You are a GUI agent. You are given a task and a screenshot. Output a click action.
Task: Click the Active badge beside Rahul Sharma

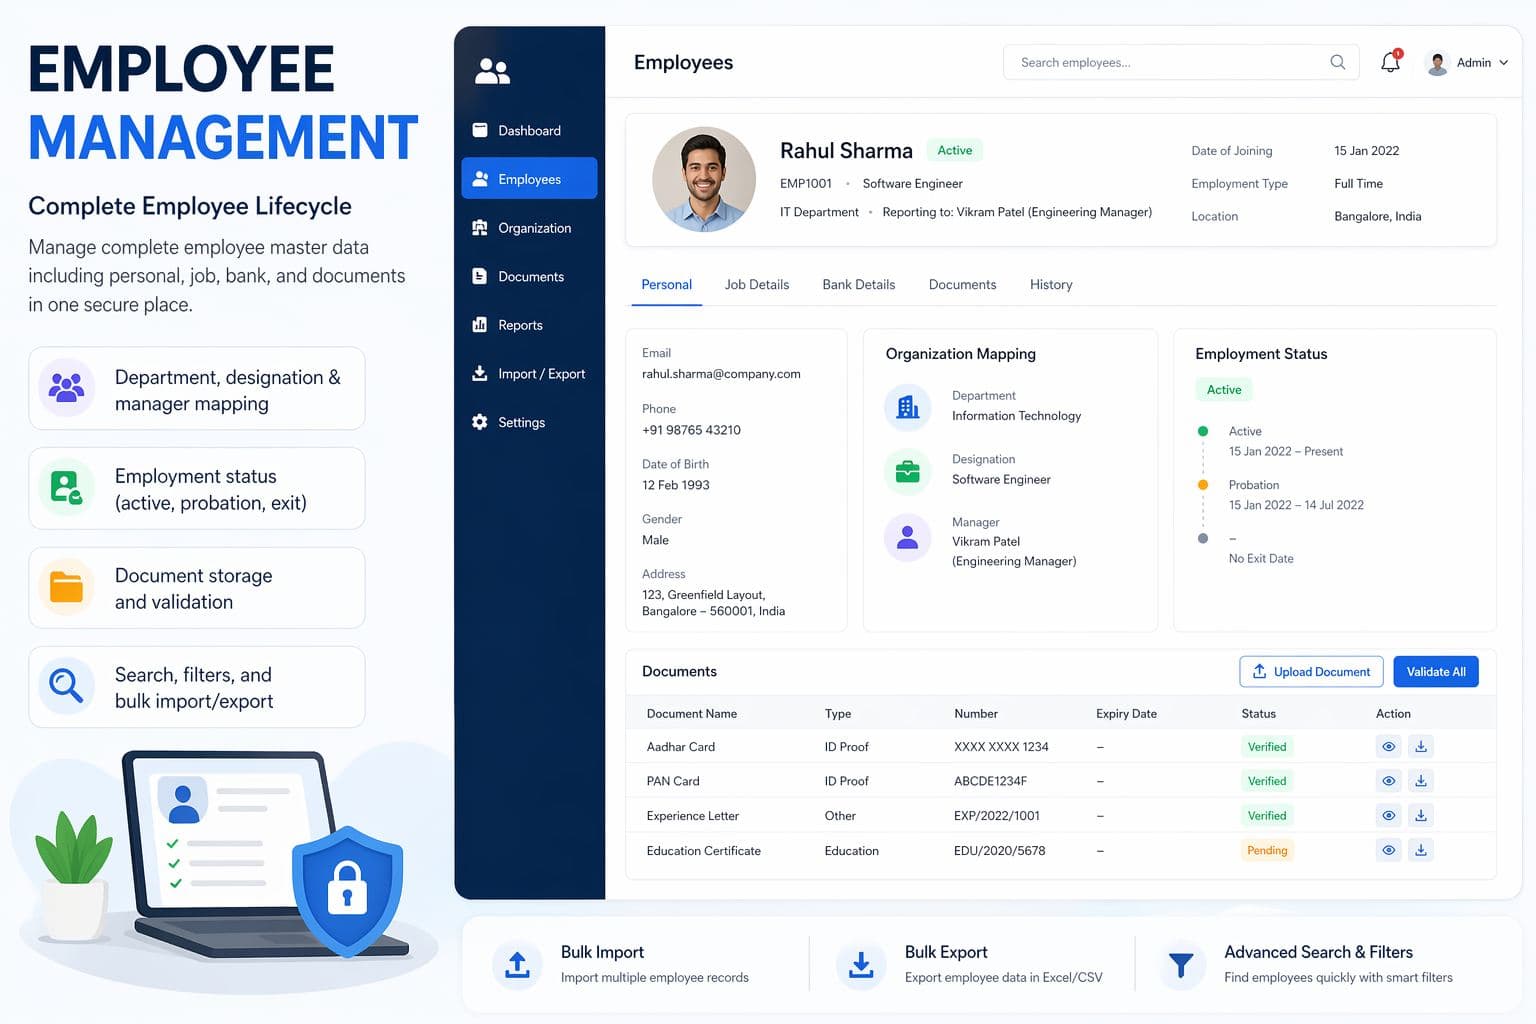[955, 150]
